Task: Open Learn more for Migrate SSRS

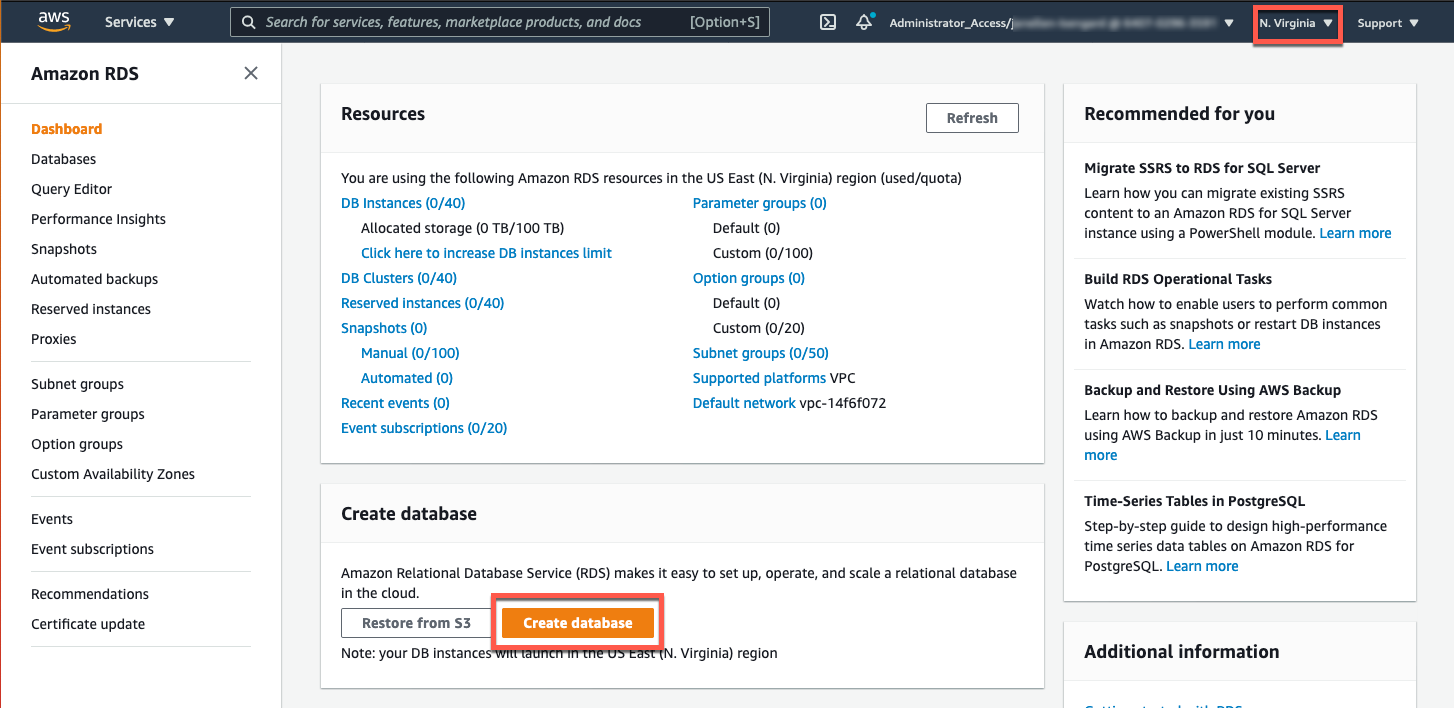Action: [x=1355, y=233]
